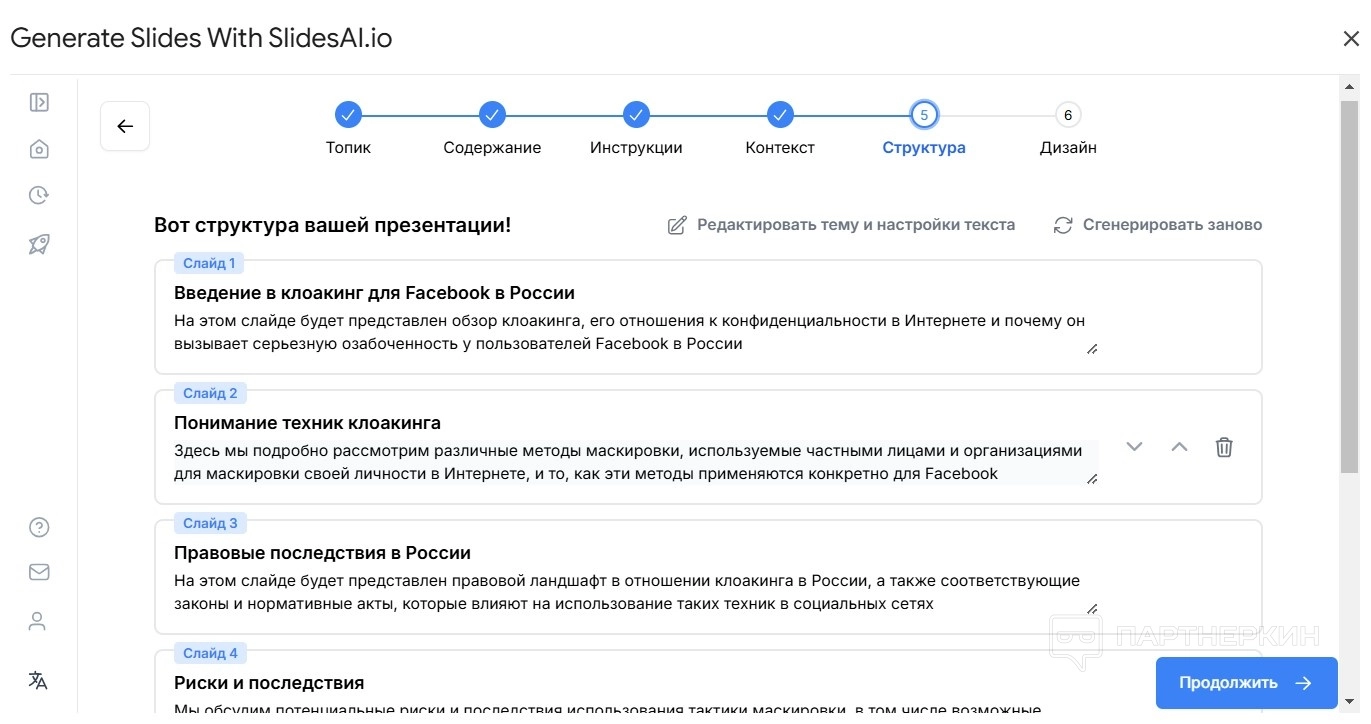Close the SlidesAI.io dialog
Viewport: 1371px width, 724px height.
click(1350, 39)
